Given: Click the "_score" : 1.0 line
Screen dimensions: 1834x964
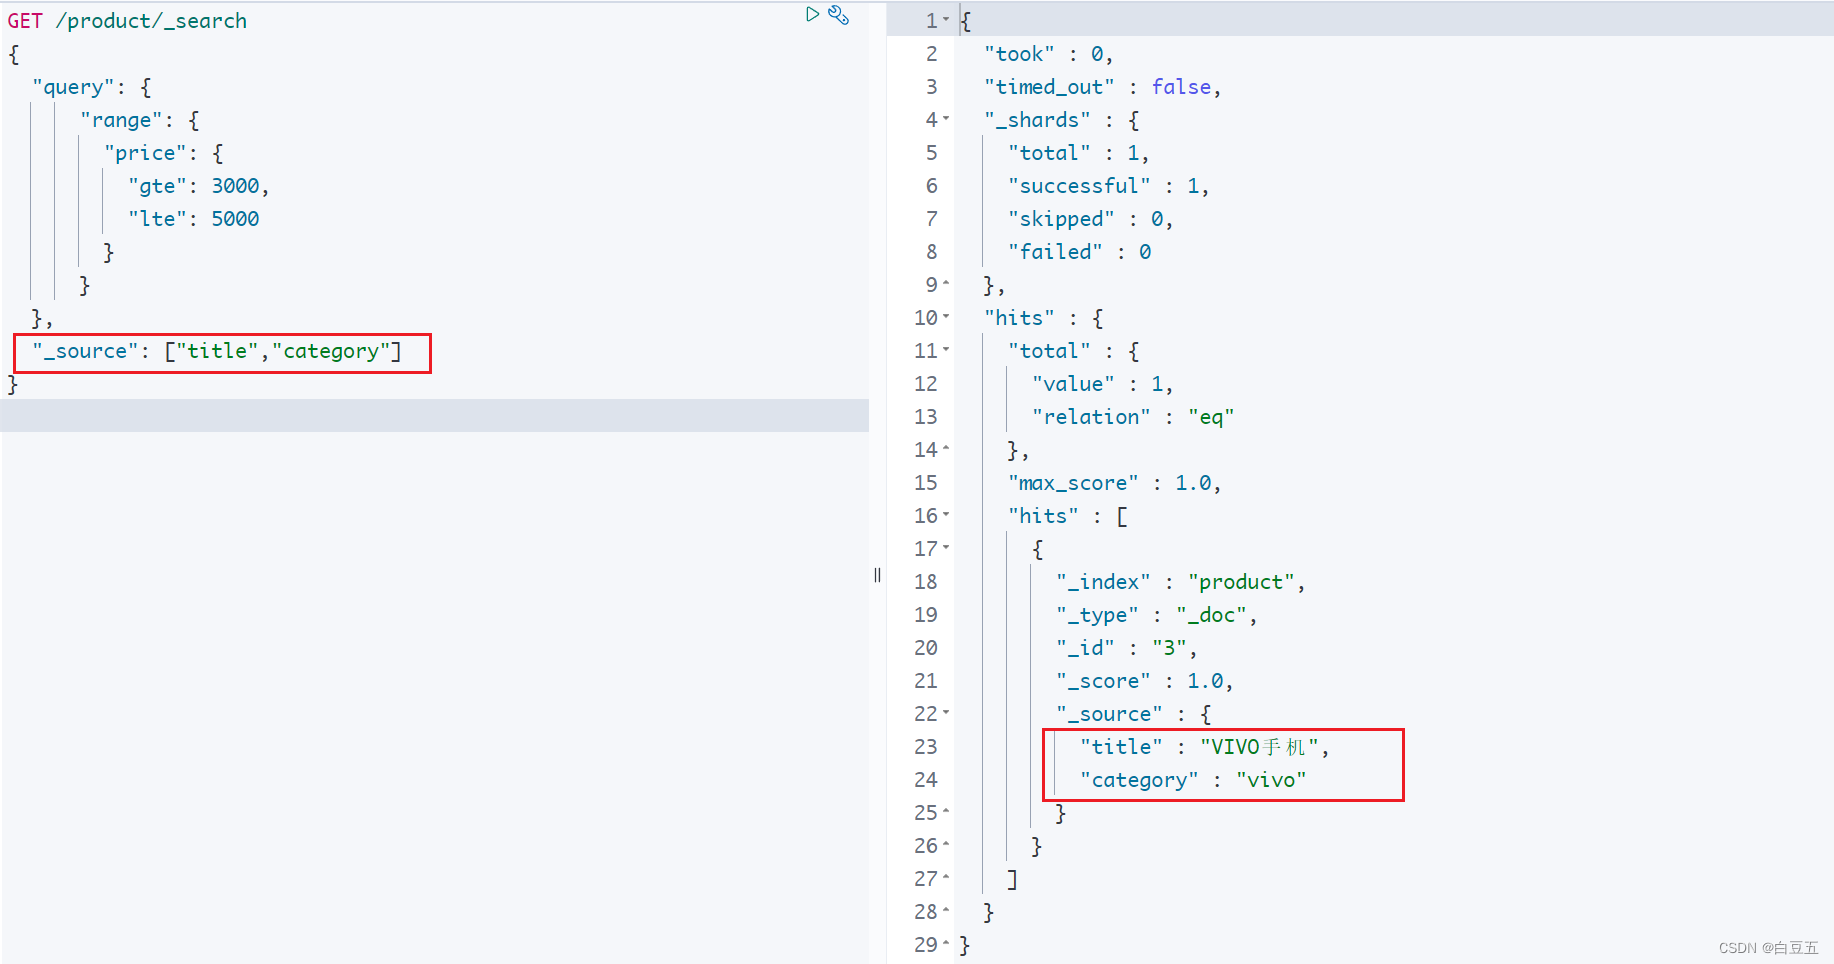Looking at the screenshot, I should (1145, 681).
